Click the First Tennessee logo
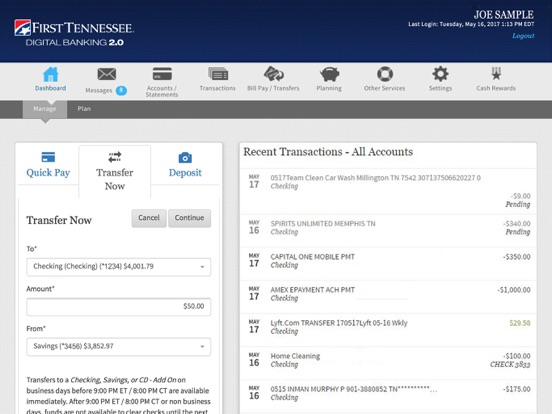The height and width of the screenshot is (414, 552). (x=74, y=33)
